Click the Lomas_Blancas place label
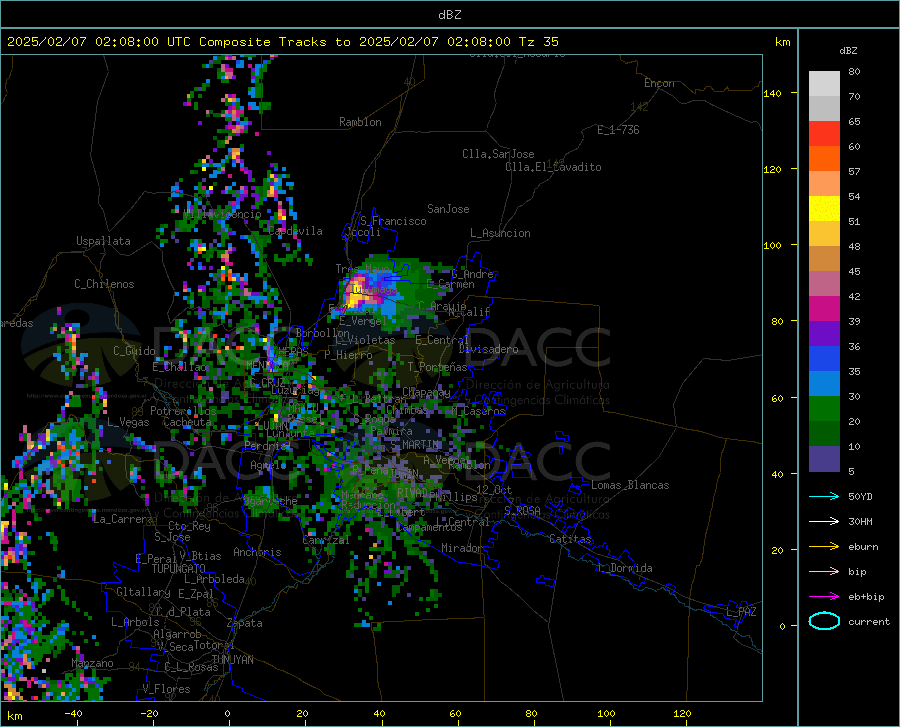Image resolution: width=900 pixels, height=727 pixels. click(x=630, y=485)
